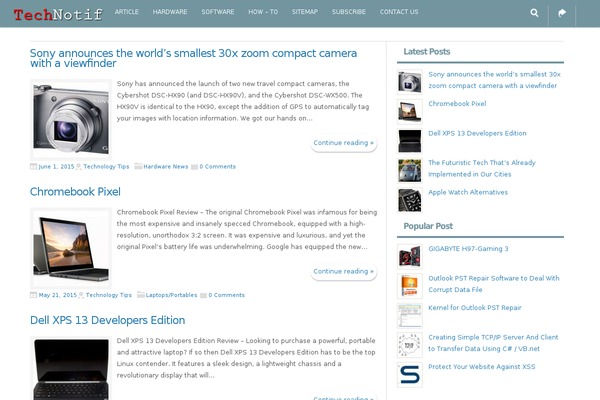
Task: Click GIGABYTE H97-Gaming 3 thumbnail
Action: (x=409, y=256)
